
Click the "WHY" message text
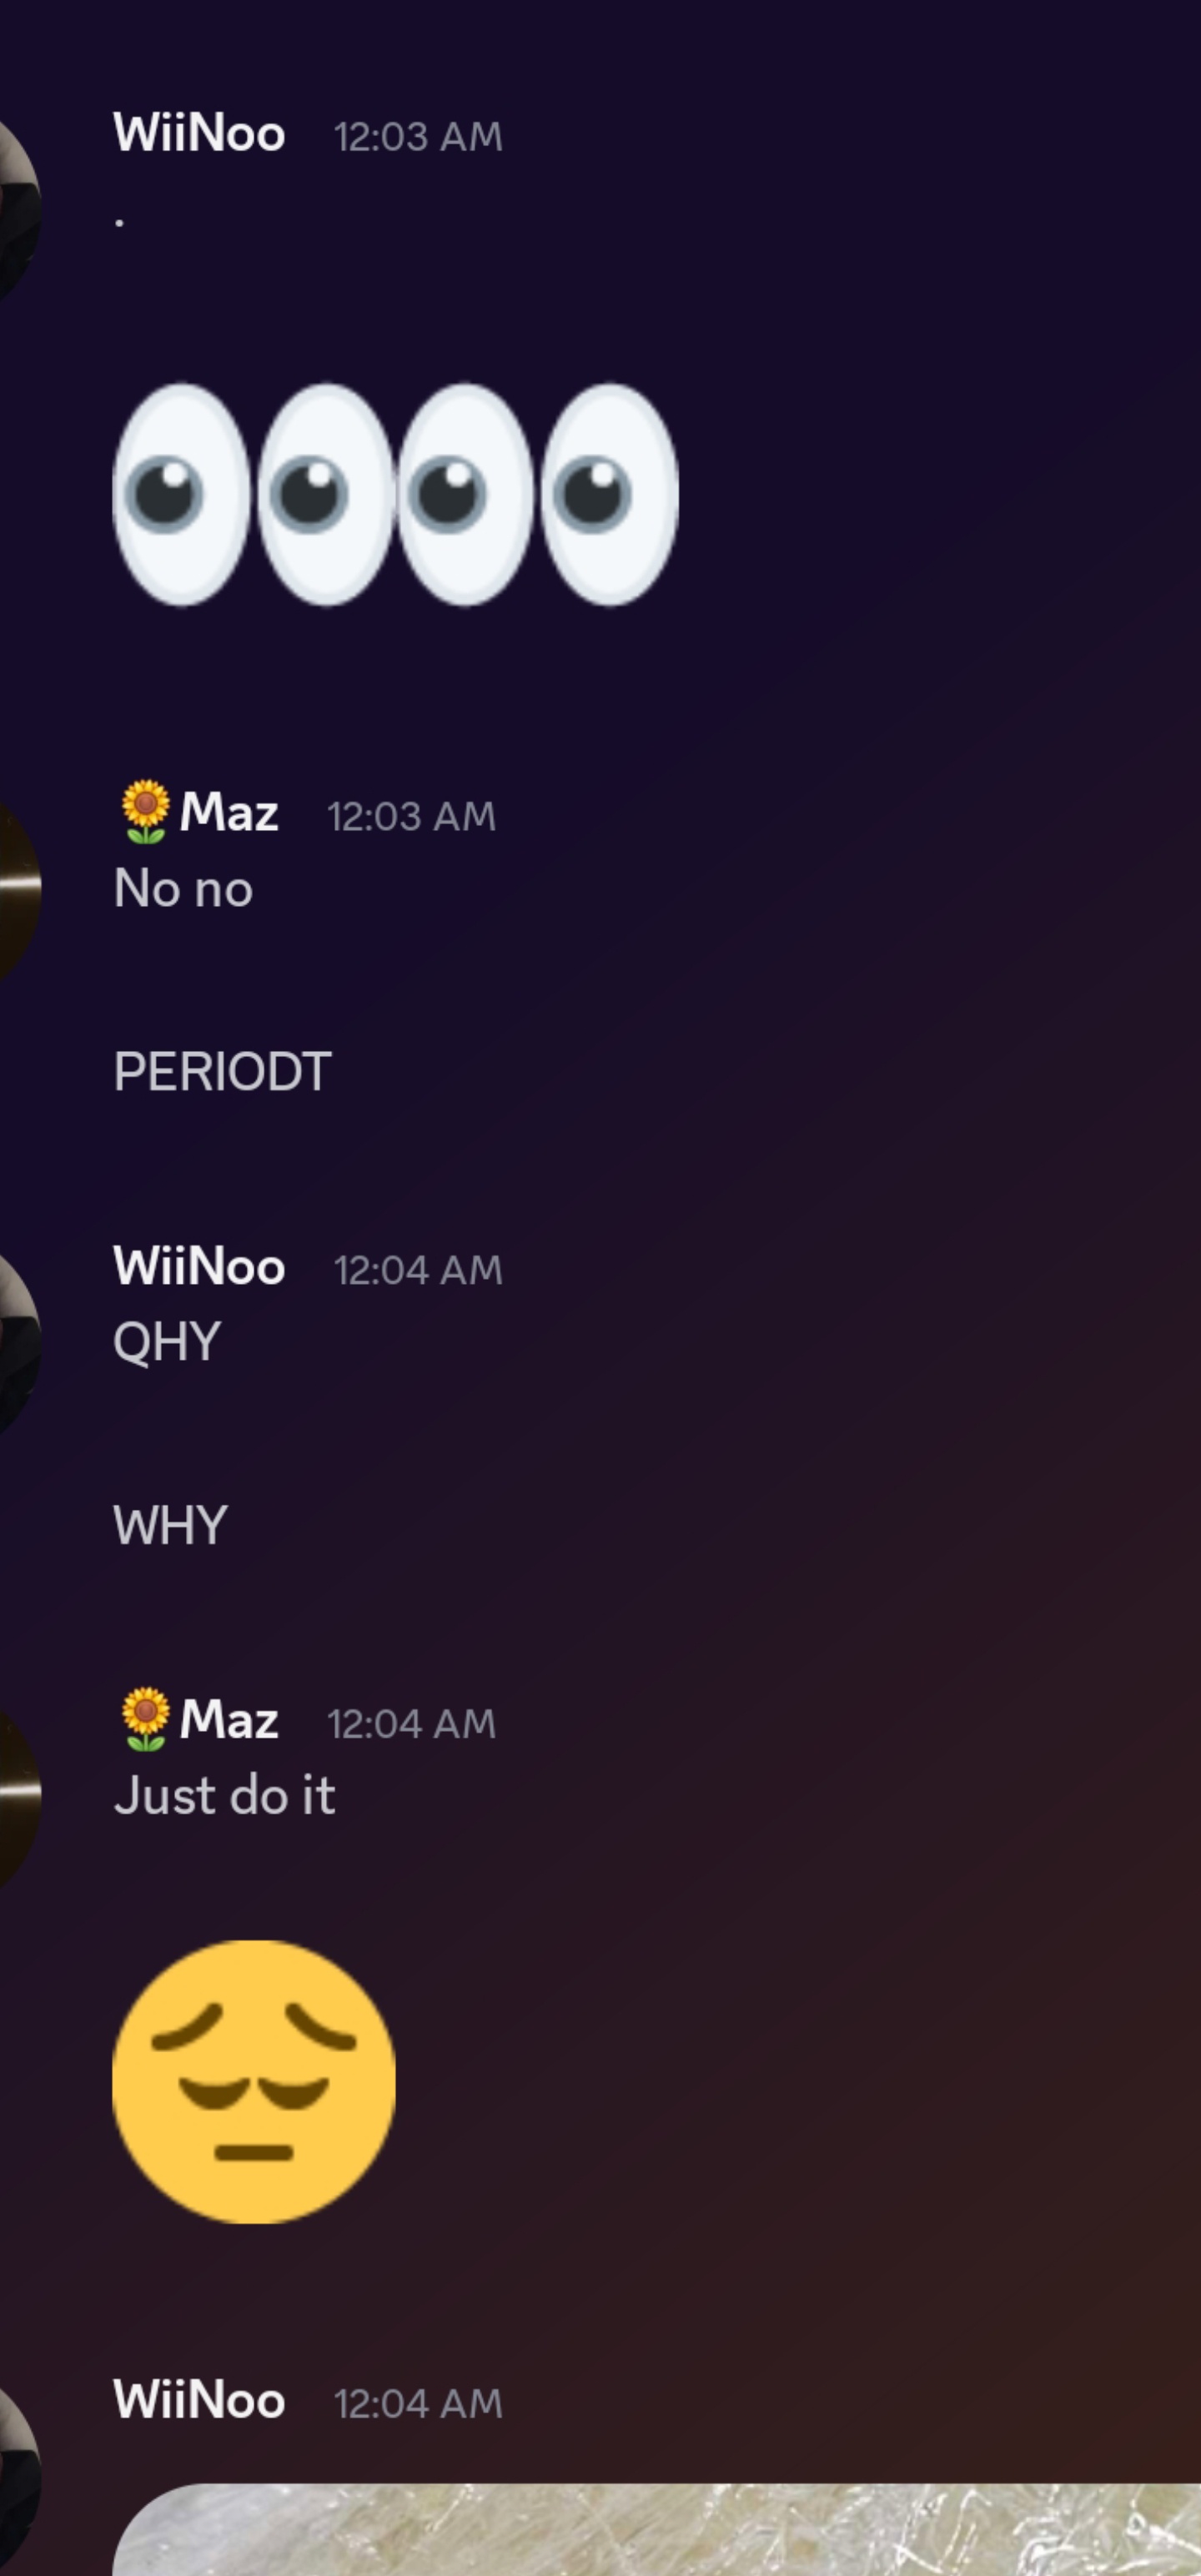pyautogui.click(x=170, y=1526)
